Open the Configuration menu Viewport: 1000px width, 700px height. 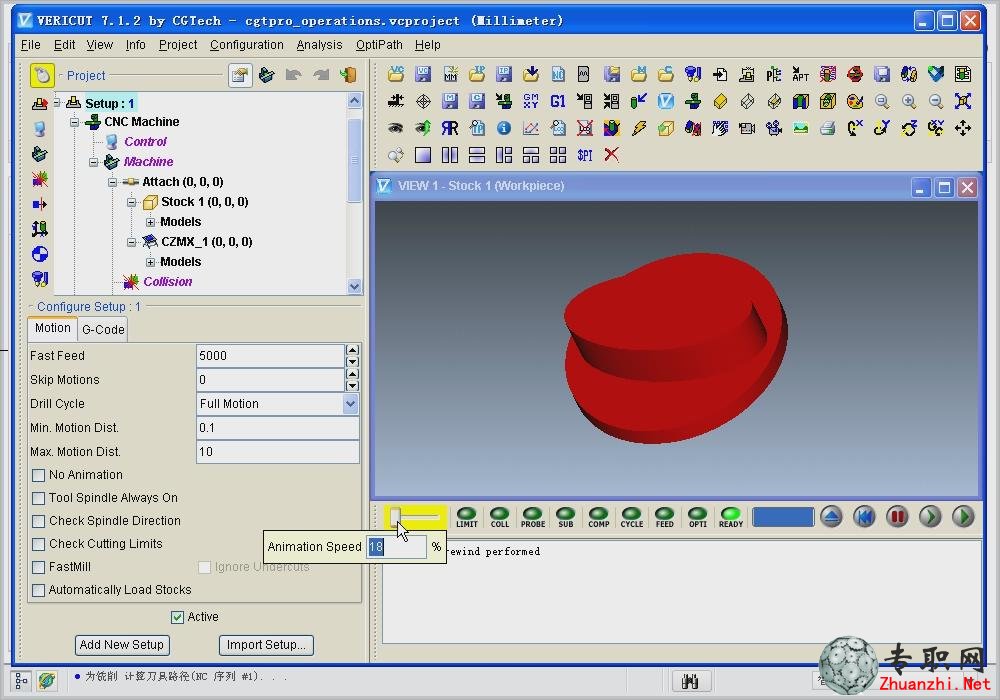click(247, 45)
